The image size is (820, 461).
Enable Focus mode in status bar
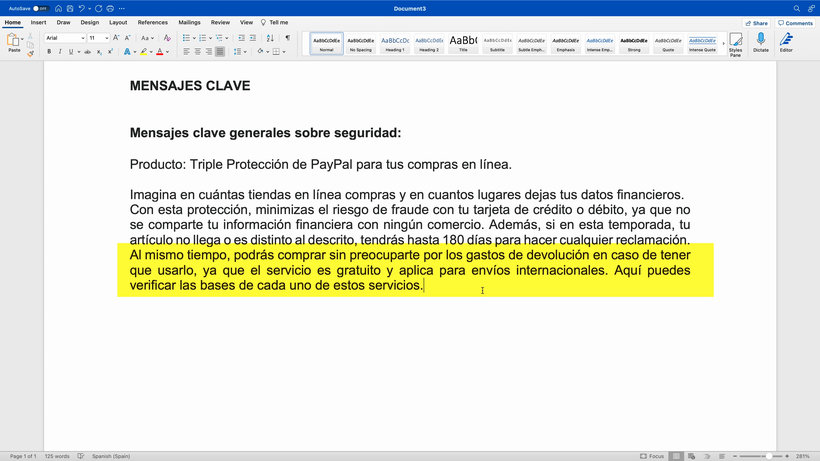click(652, 456)
